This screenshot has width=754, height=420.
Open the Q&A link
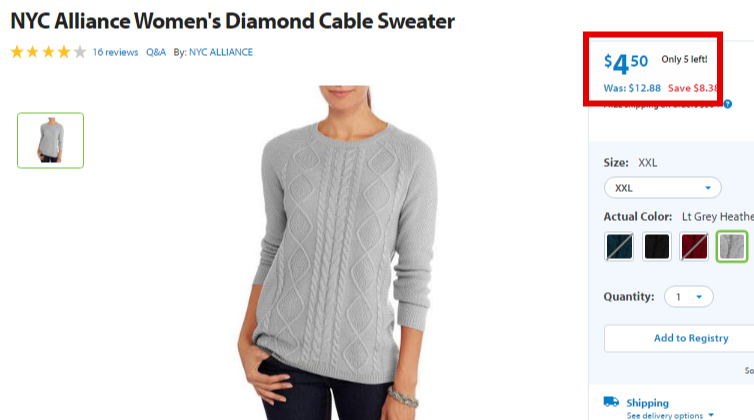(156, 52)
